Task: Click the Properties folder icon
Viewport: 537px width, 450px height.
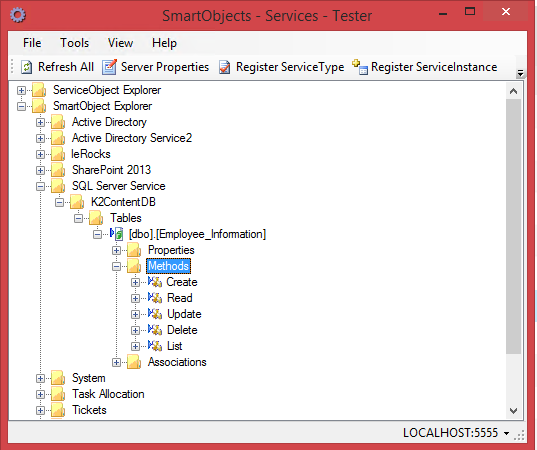Action: click(x=134, y=250)
